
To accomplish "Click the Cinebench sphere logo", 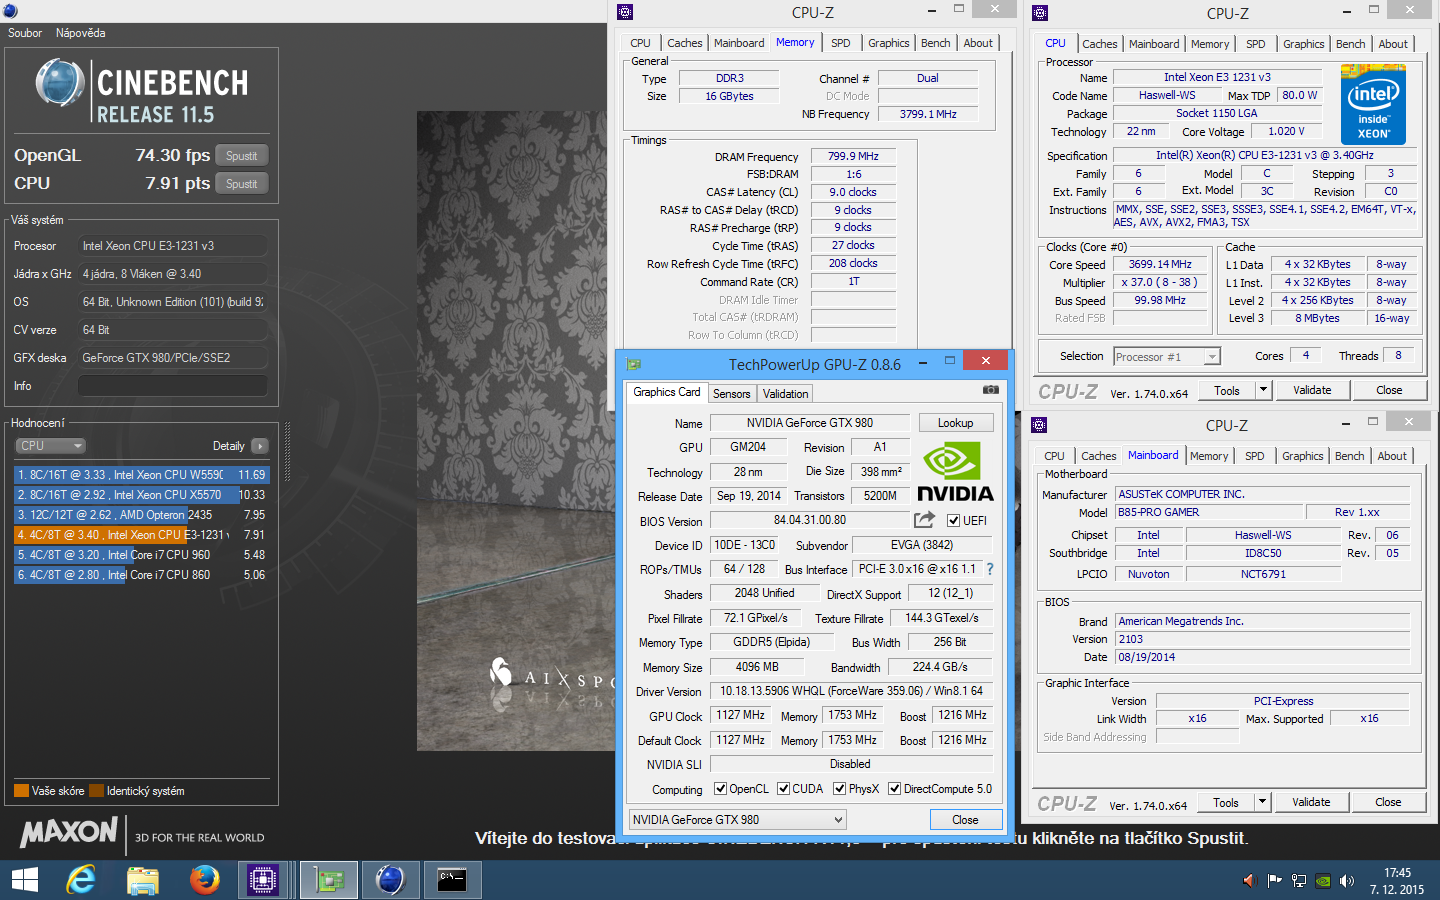I will tap(60, 83).
